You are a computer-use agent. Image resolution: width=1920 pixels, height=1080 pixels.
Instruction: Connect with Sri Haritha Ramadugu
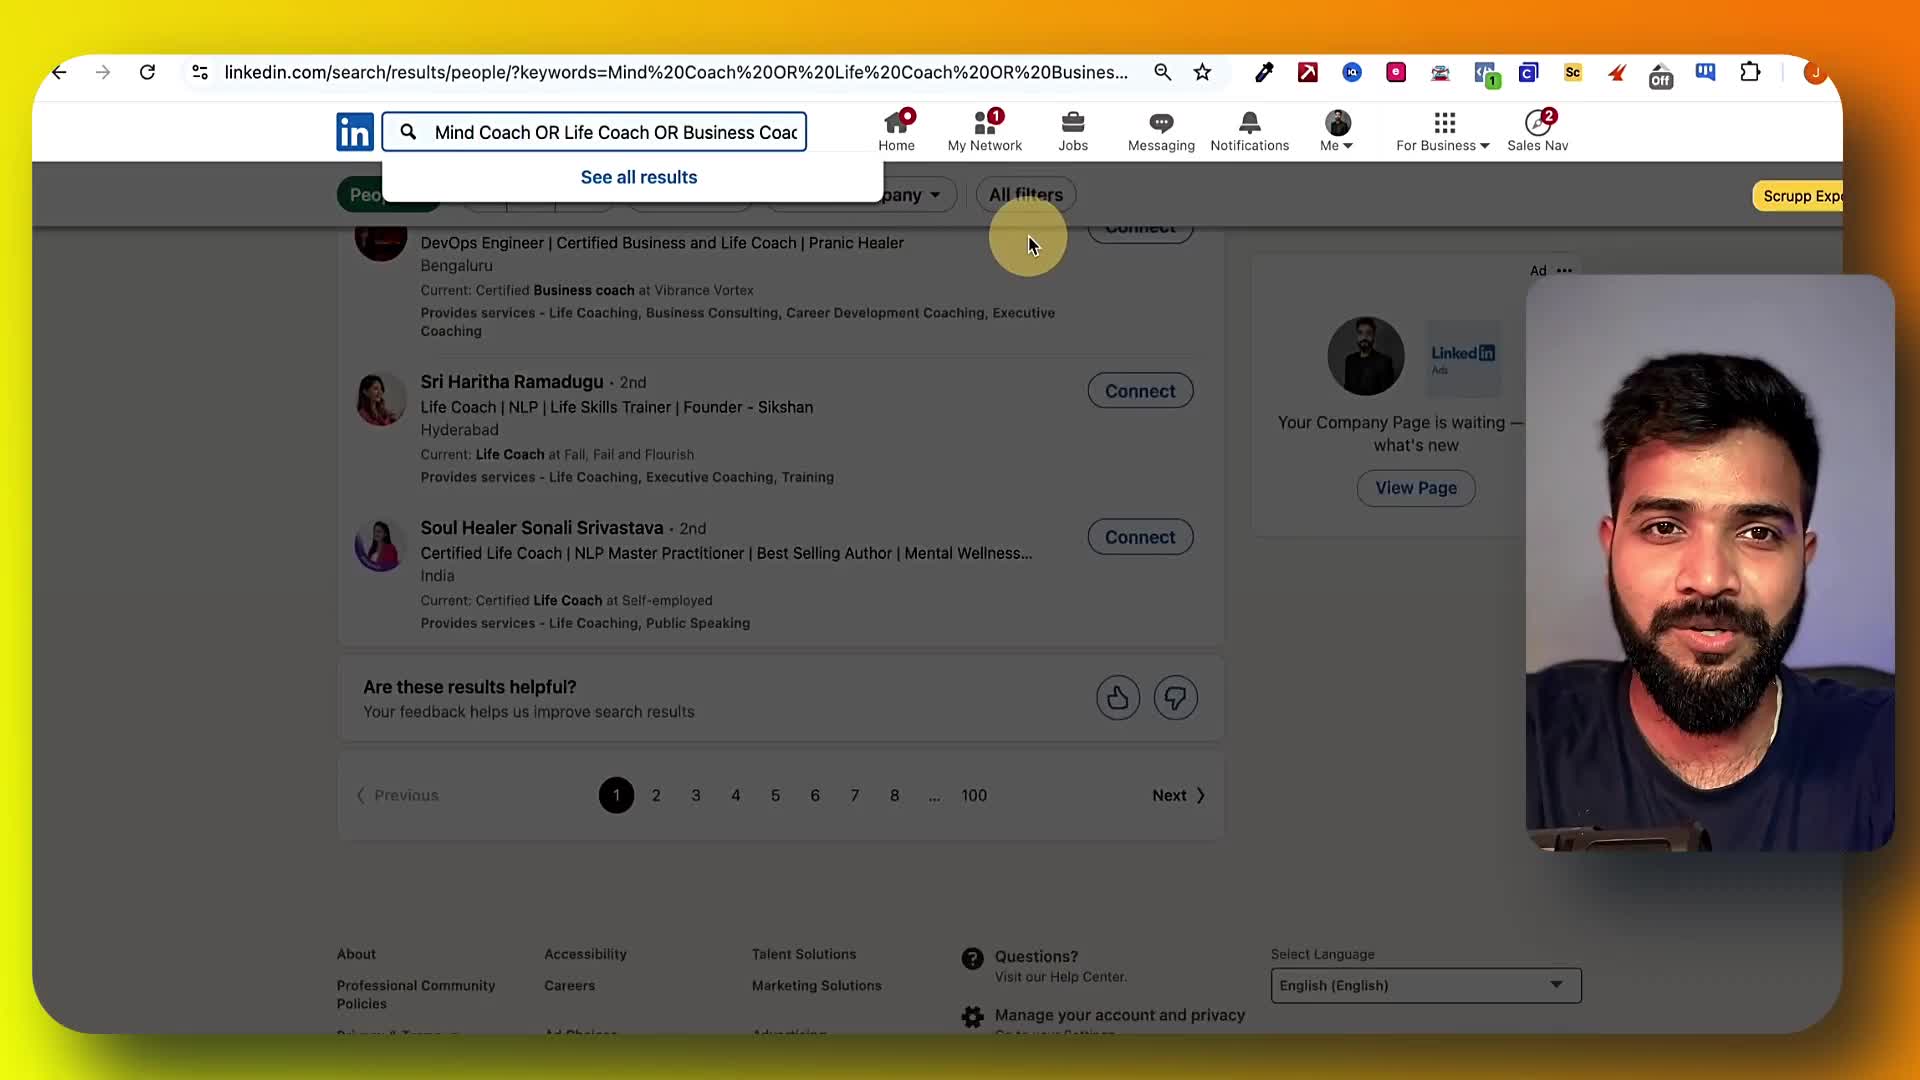(x=1140, y=391)
